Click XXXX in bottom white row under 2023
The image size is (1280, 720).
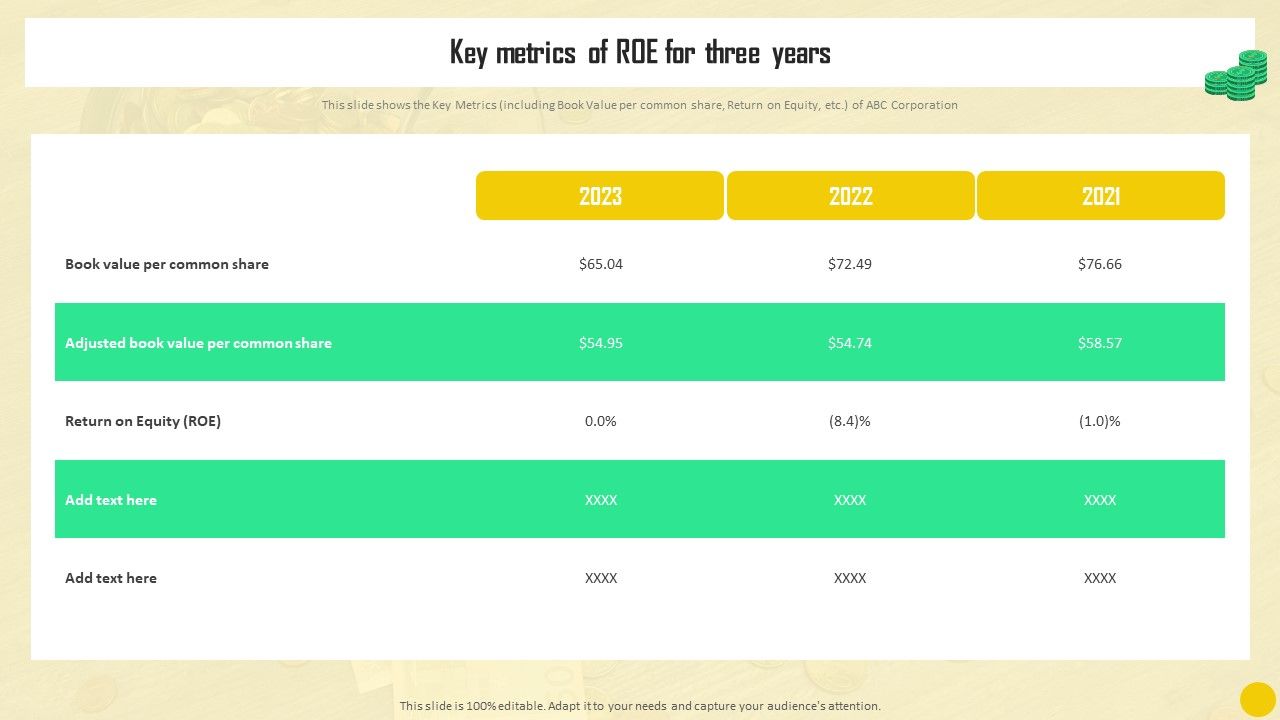pyautogui.click(x=601, y=578)
